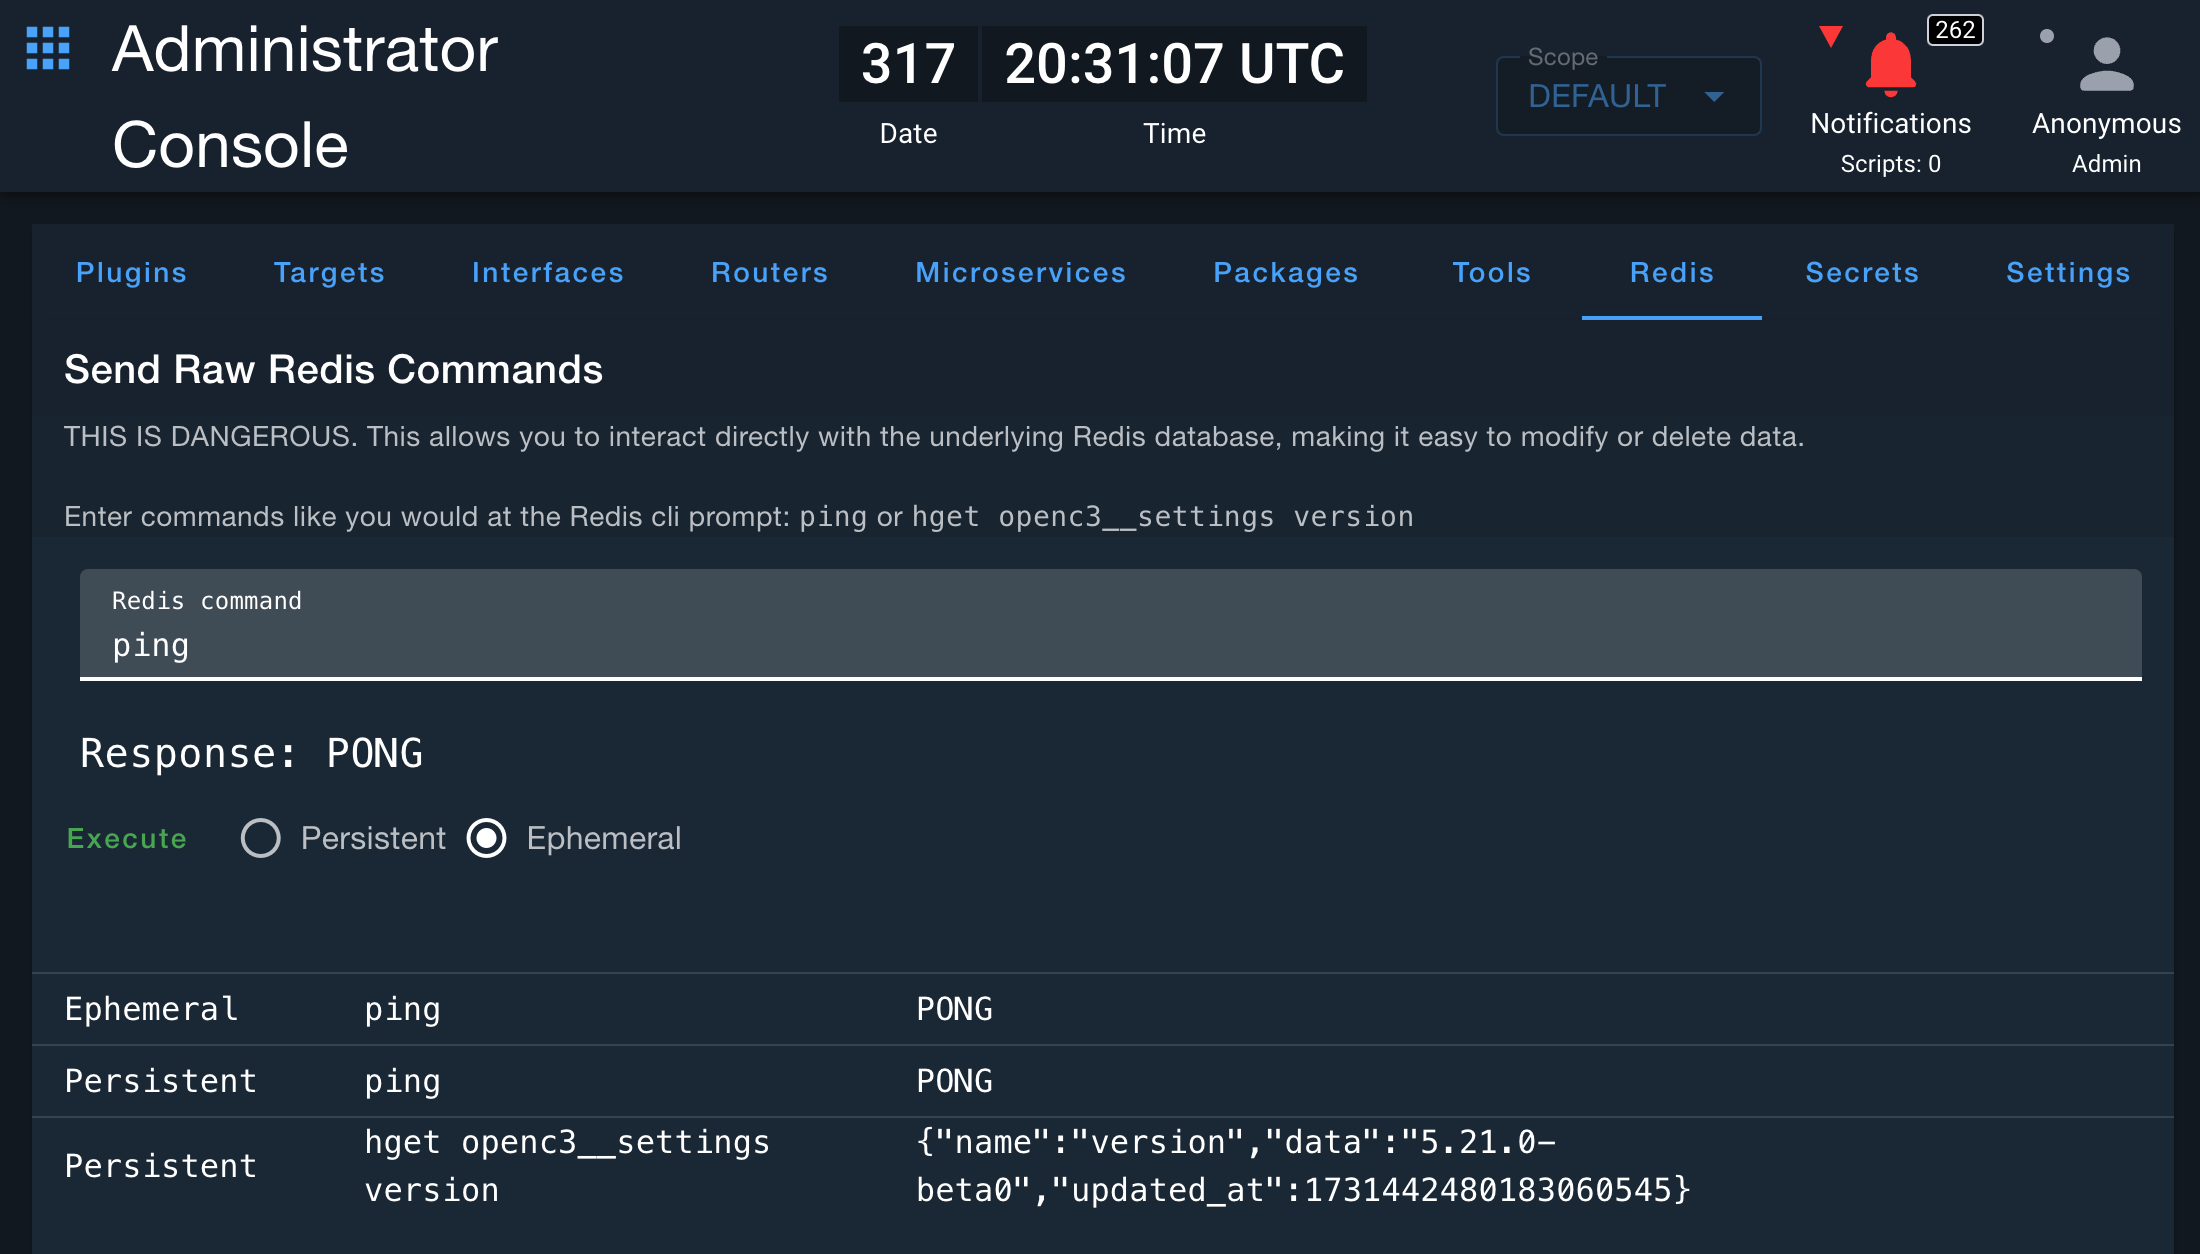2200x1254 pixels.
Task: Click the PONG result in Ephemeral row
Action: coord(954,1009)
